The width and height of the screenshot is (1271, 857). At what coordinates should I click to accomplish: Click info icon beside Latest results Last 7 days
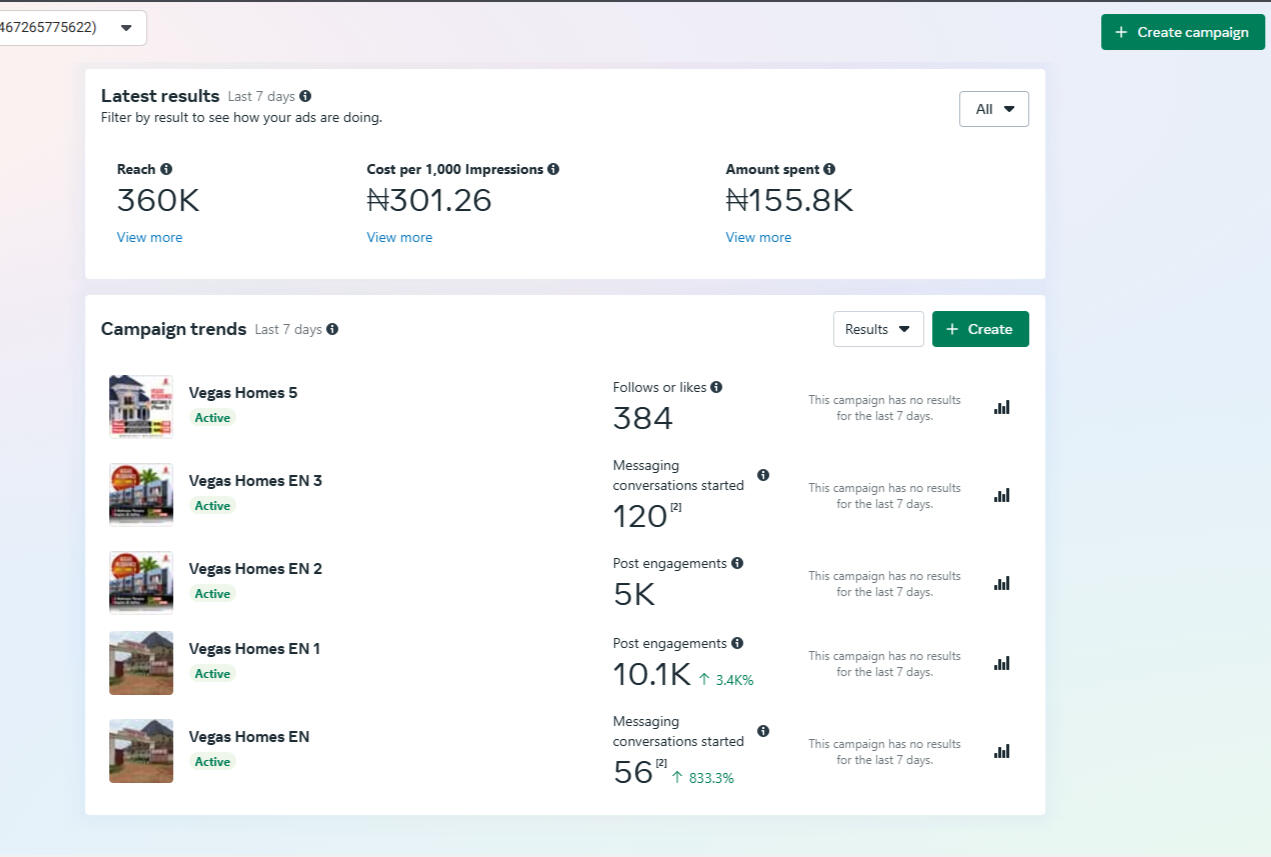305,96
